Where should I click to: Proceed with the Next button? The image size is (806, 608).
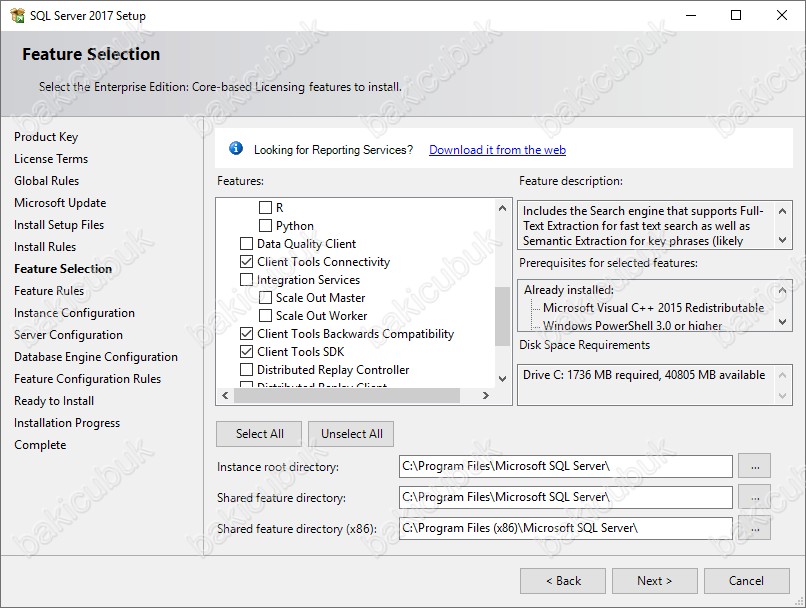point(654,581)
